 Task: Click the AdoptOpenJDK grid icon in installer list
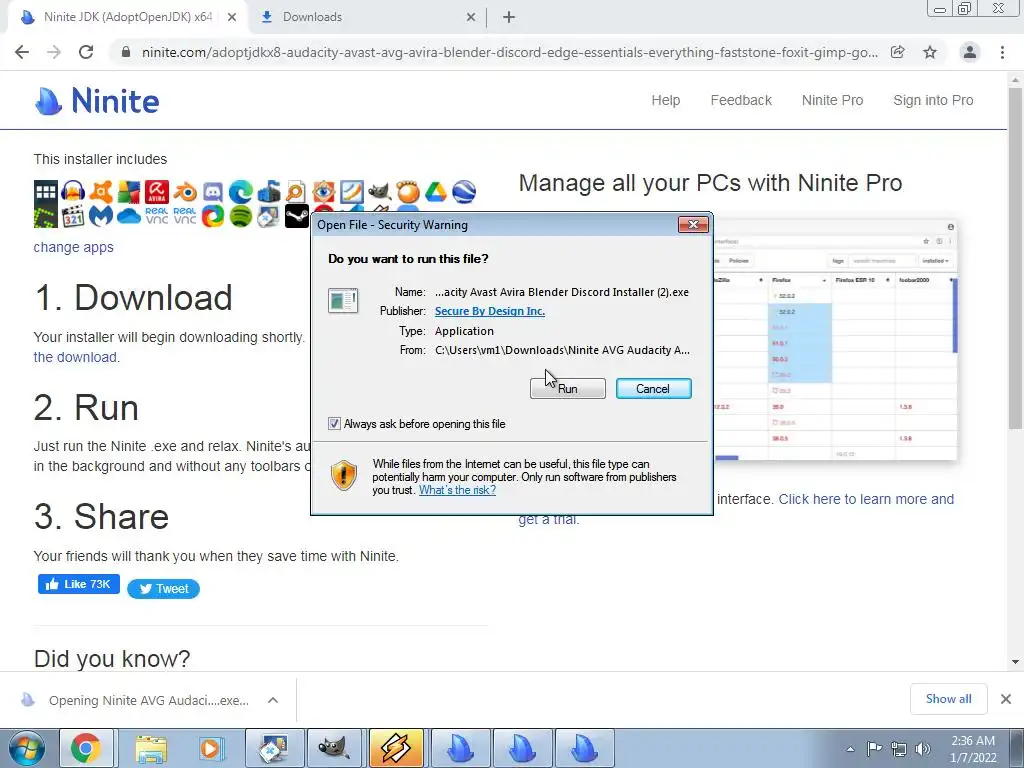click(46, 192)
